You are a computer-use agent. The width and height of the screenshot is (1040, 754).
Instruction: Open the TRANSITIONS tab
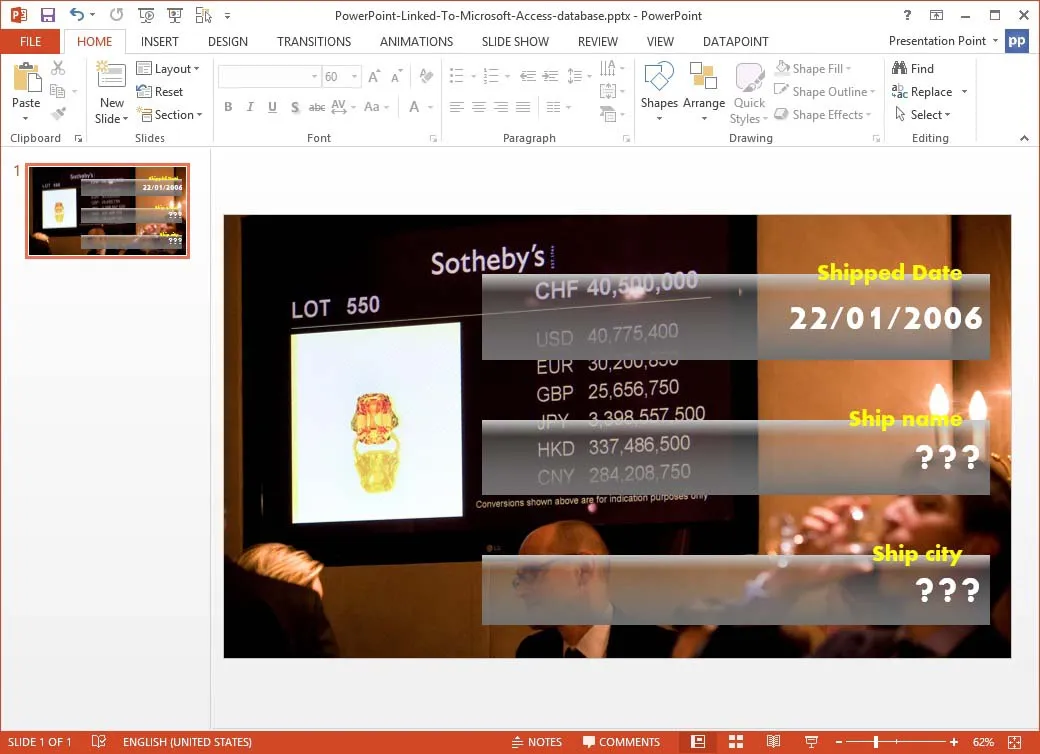click(313, 41)
